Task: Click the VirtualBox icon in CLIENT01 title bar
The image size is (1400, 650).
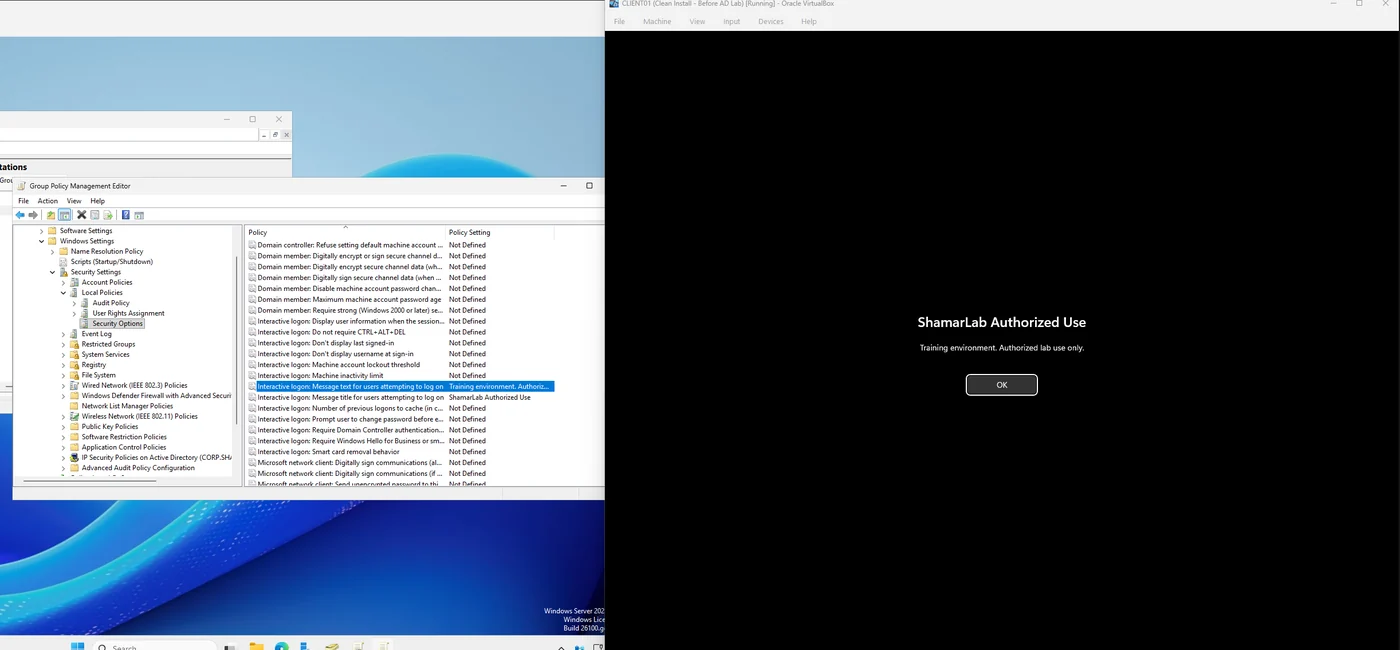Action: (614, 4)
